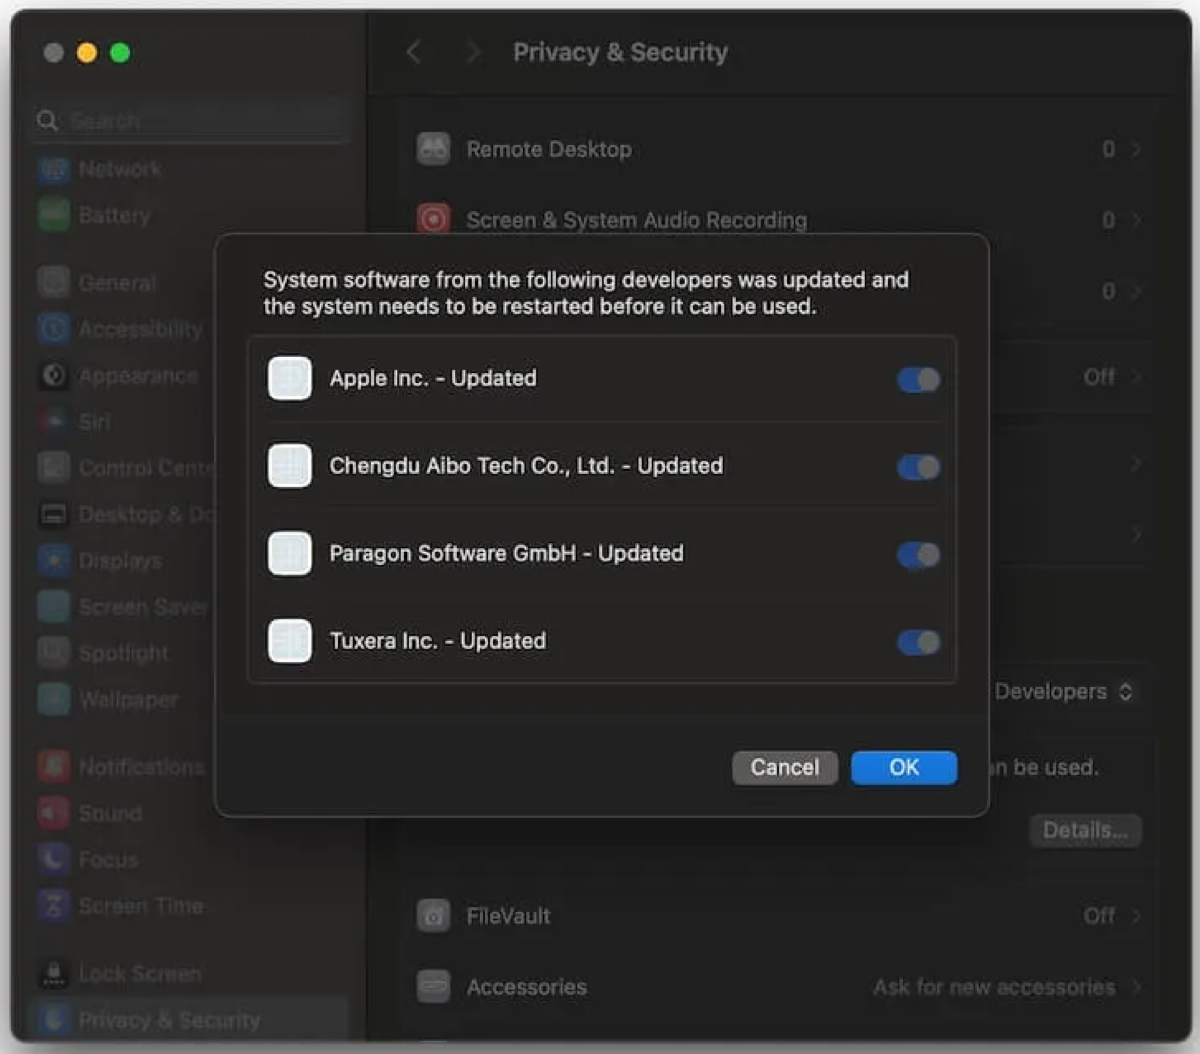1200x1054 pixels.
Task: Open Accessibility in the sidebar
Action: [120, 329]
